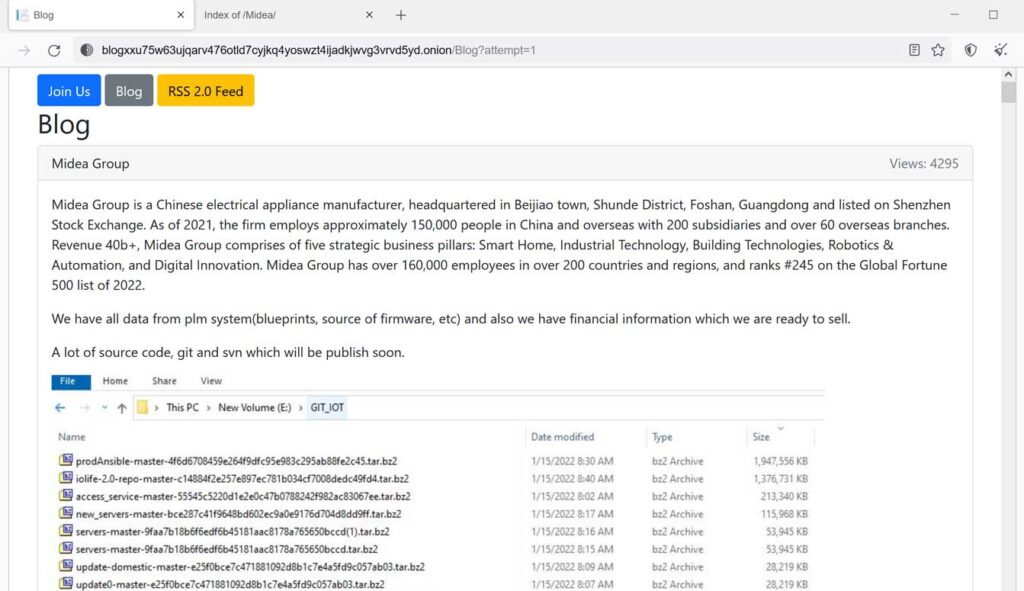Viewport: 1024px width, 591px height.
Task: Click the archive icon beside update-domestic-master
Action: click(66, 566)
